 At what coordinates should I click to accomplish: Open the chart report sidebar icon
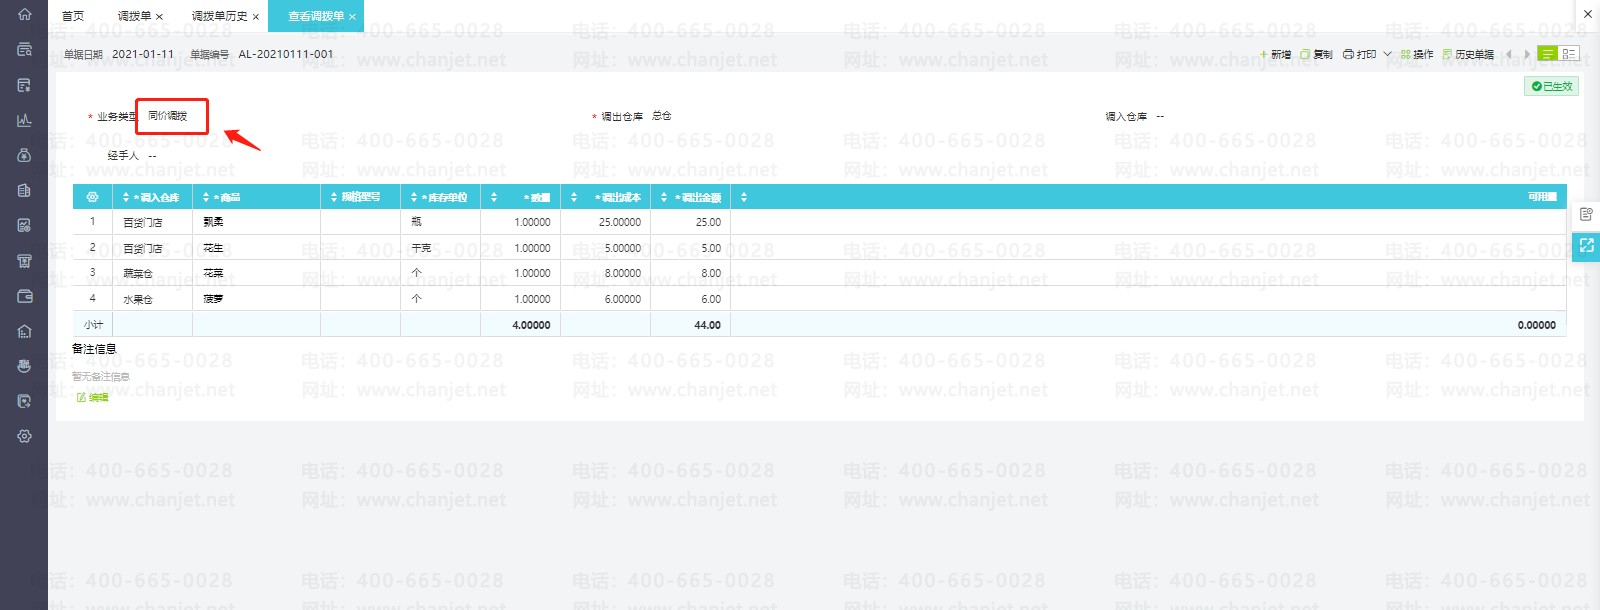coord(24,120)
